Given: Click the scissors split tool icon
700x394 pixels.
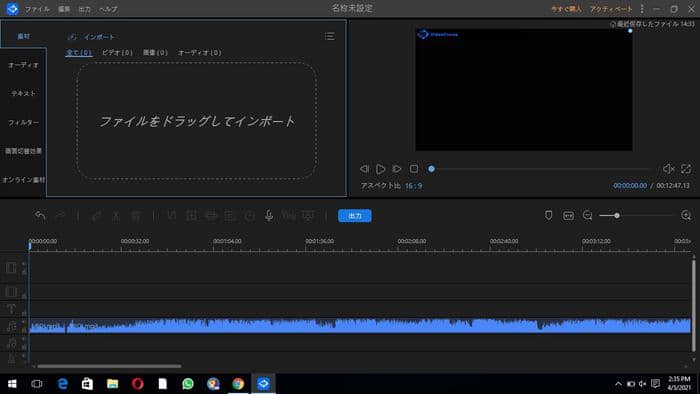Looking at the screenshot, I should click(116, 216).
